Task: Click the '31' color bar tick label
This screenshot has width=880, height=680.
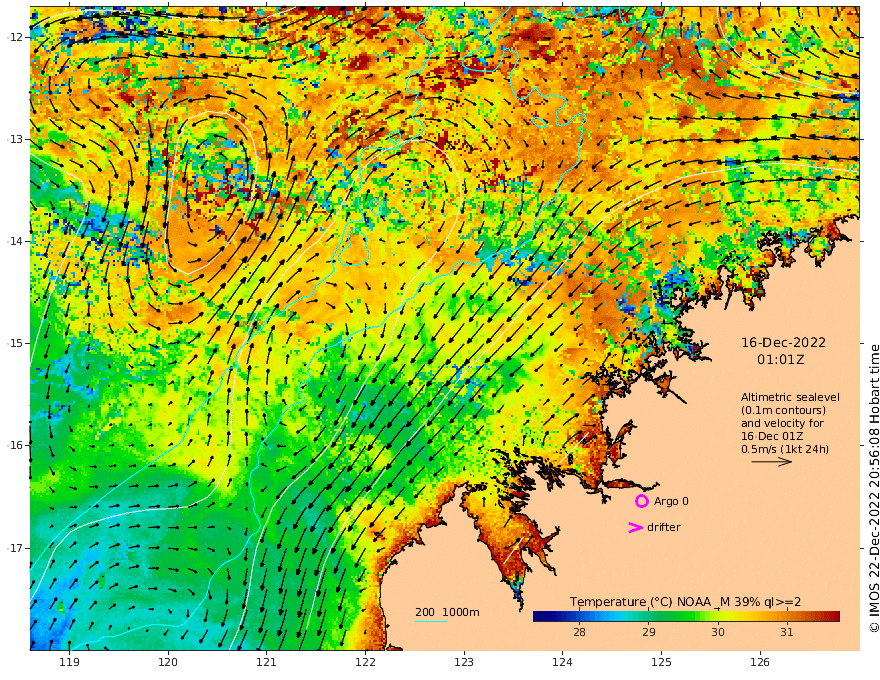Action: tap(787, 632)
